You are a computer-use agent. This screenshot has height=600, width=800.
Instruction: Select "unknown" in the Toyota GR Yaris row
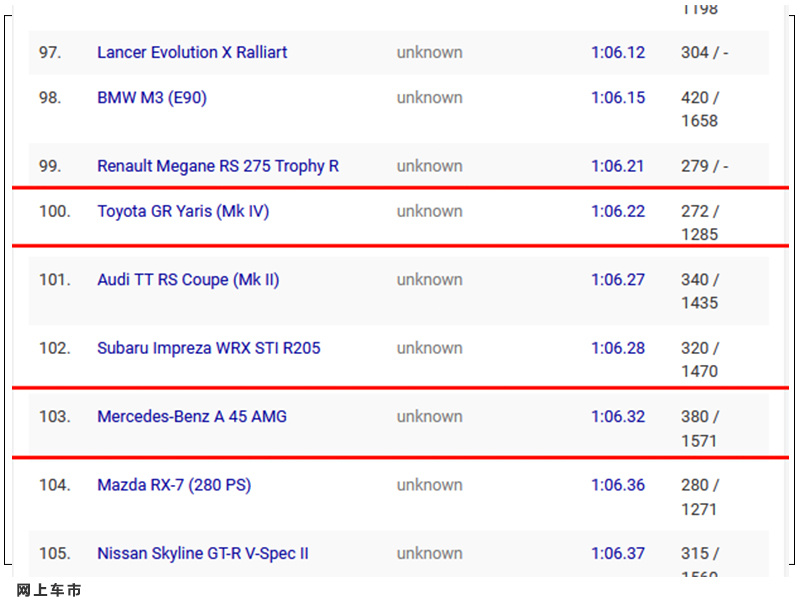(430, 211)
